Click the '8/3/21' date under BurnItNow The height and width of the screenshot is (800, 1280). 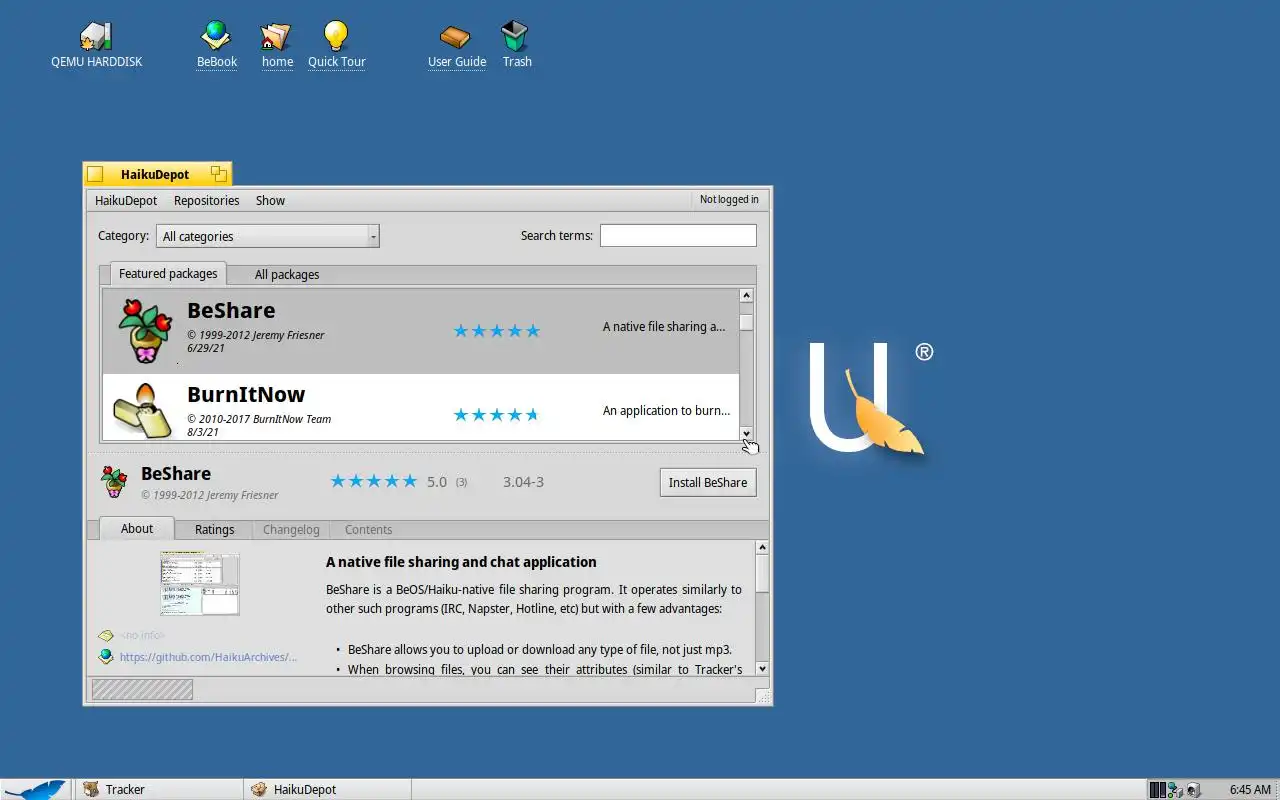[203, 432]
